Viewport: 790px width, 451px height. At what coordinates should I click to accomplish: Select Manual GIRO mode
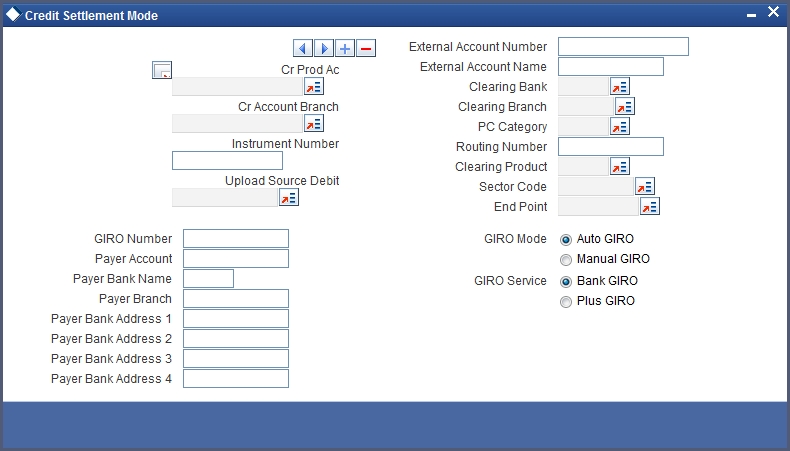point(566,260)
